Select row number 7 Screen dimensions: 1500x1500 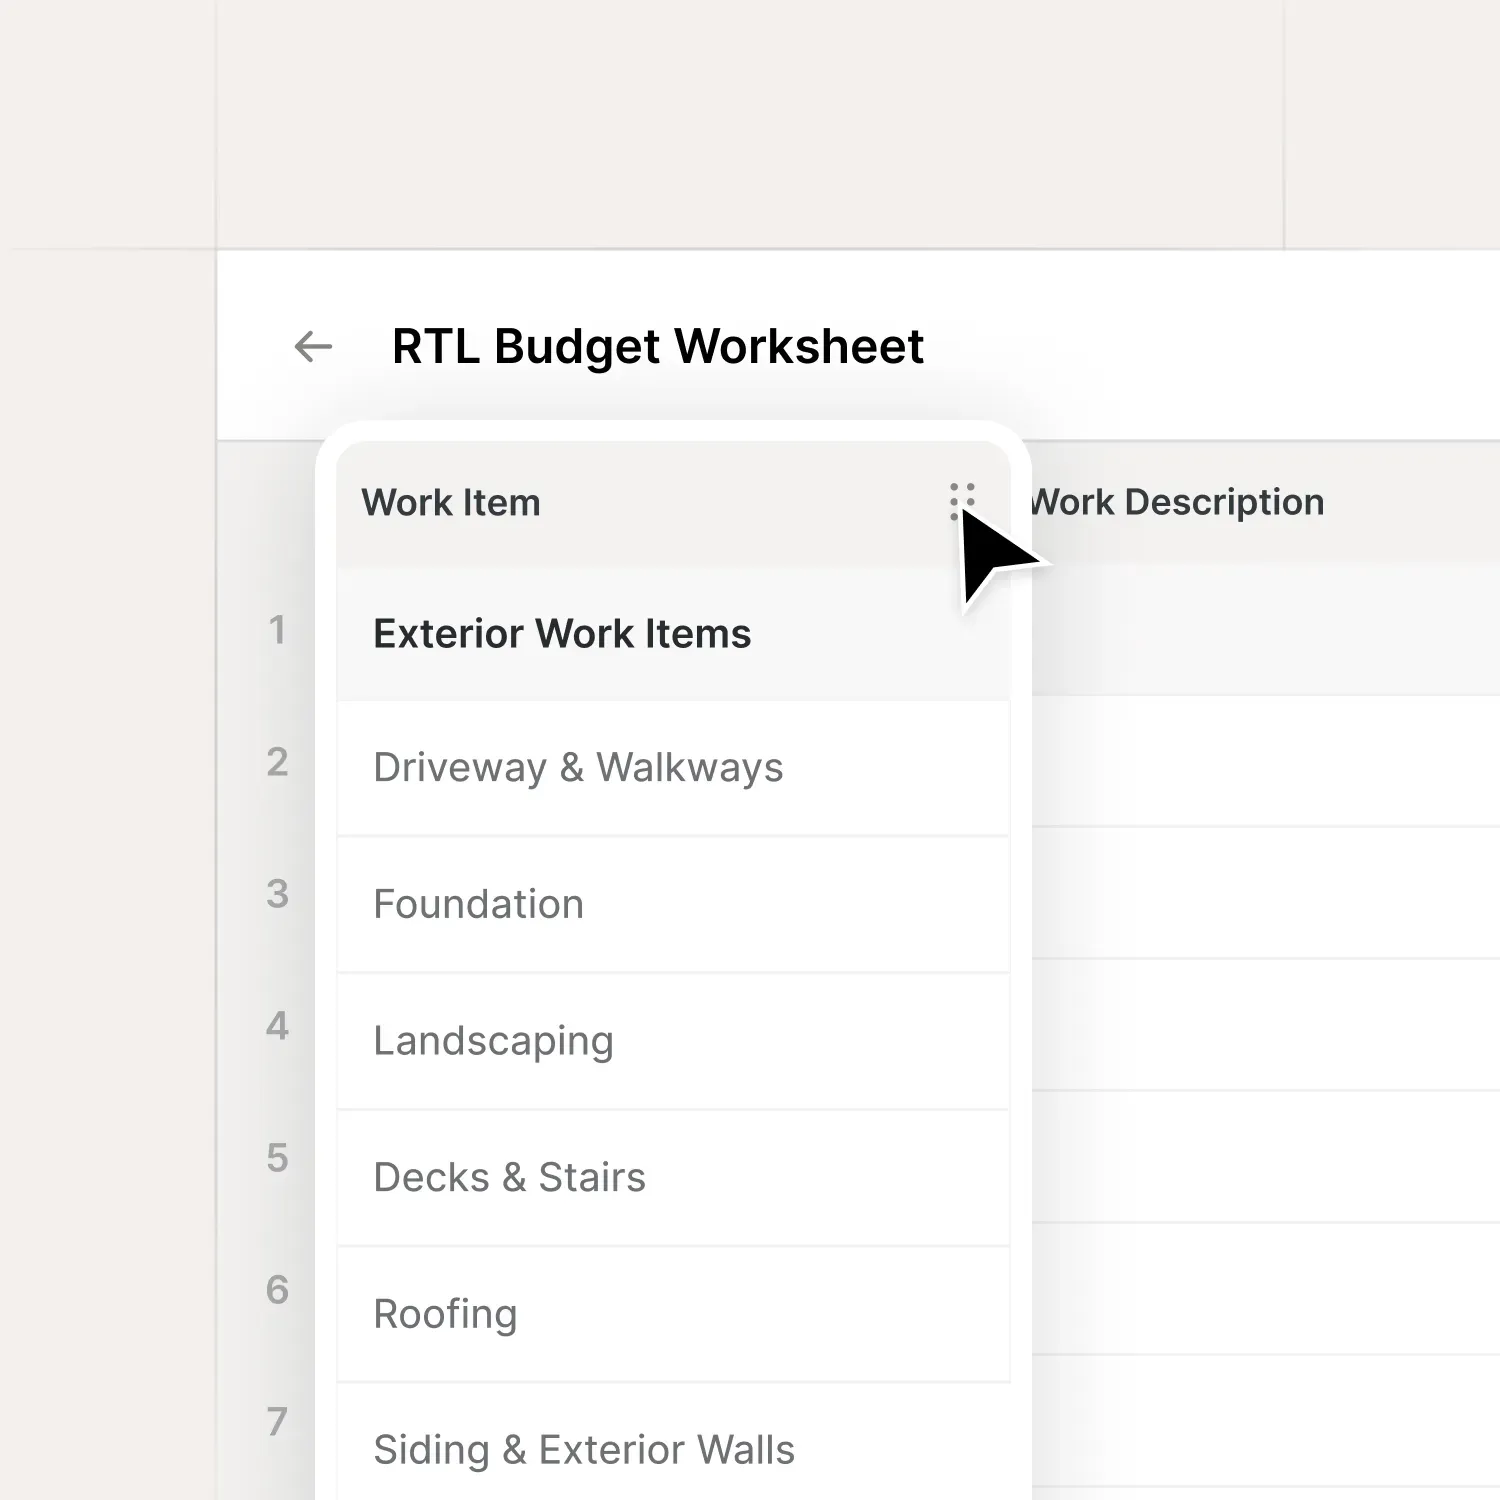point(277,1422)
